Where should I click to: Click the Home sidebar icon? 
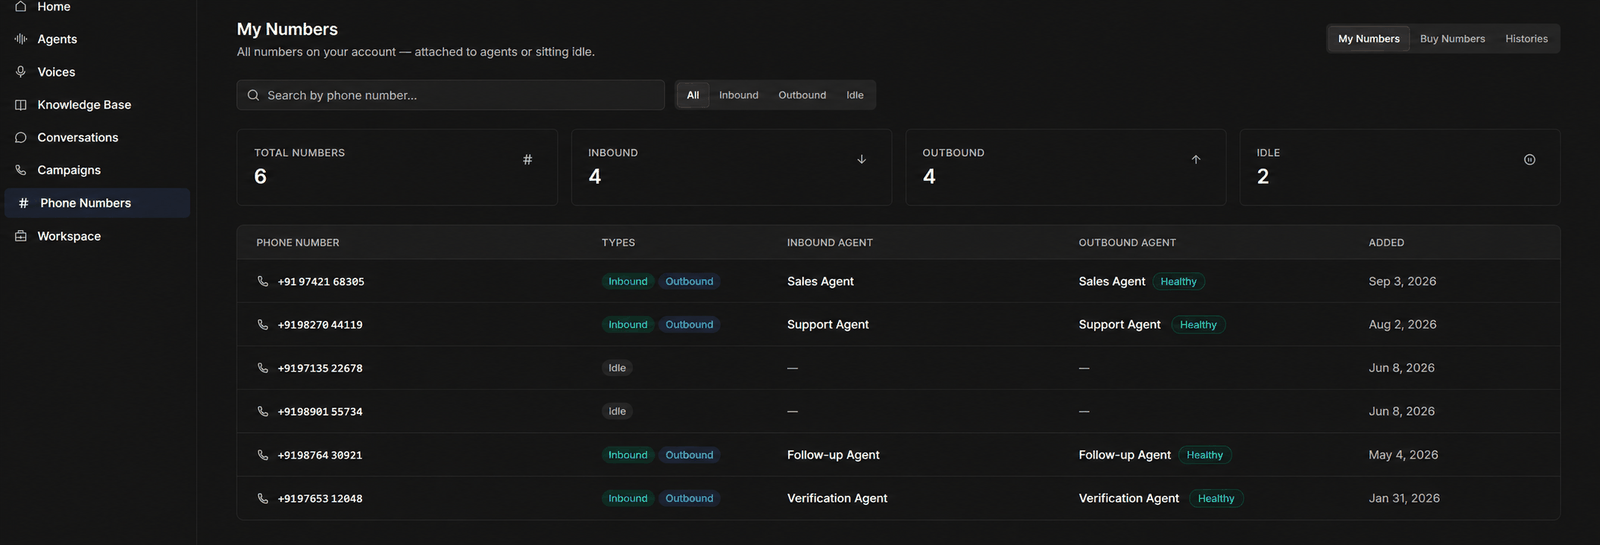point(20,6)
